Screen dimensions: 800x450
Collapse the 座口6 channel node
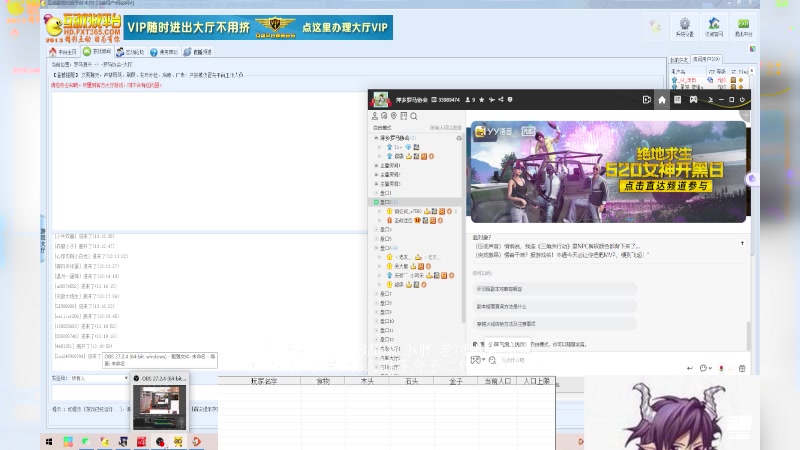click(x=376, y=248)
